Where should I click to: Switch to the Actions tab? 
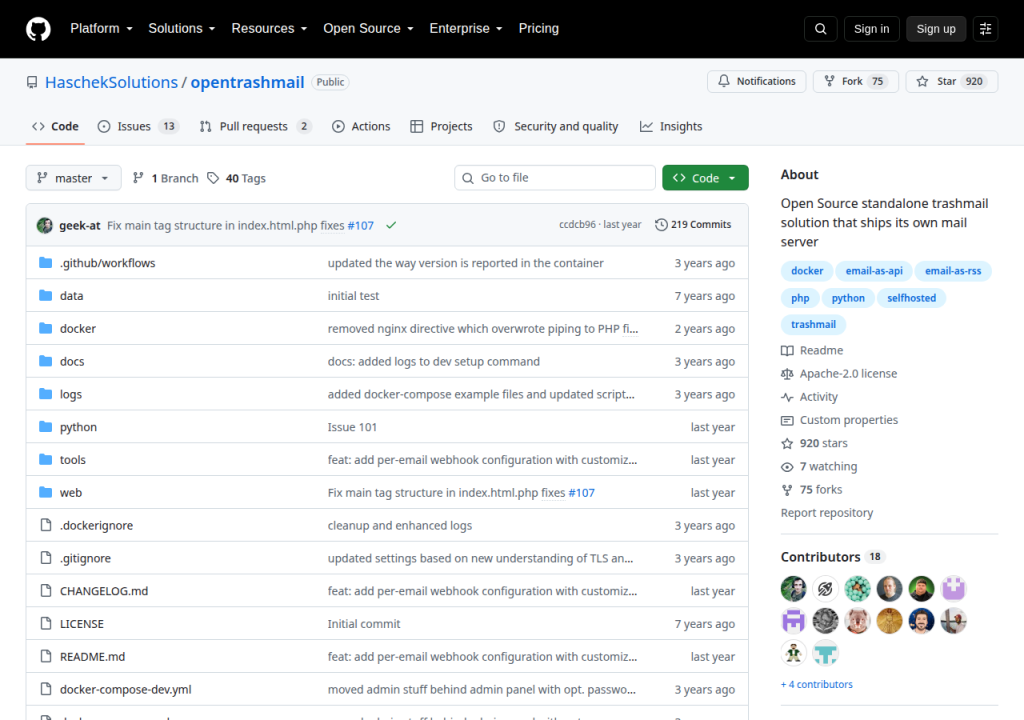click(x=361, y=126)
